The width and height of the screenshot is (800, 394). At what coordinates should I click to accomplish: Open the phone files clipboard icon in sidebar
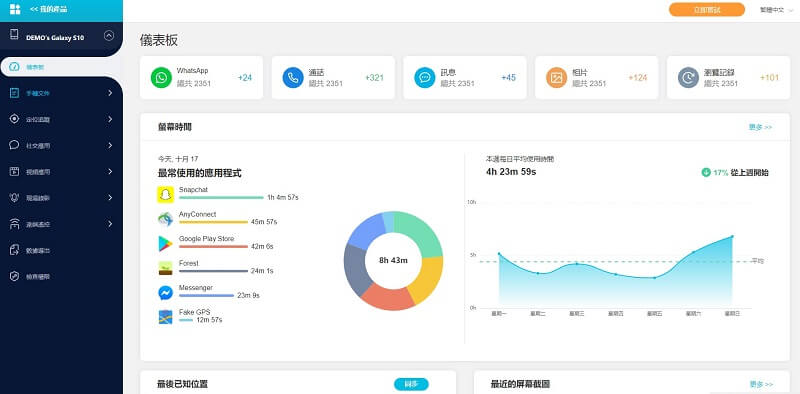coord(14,93)
